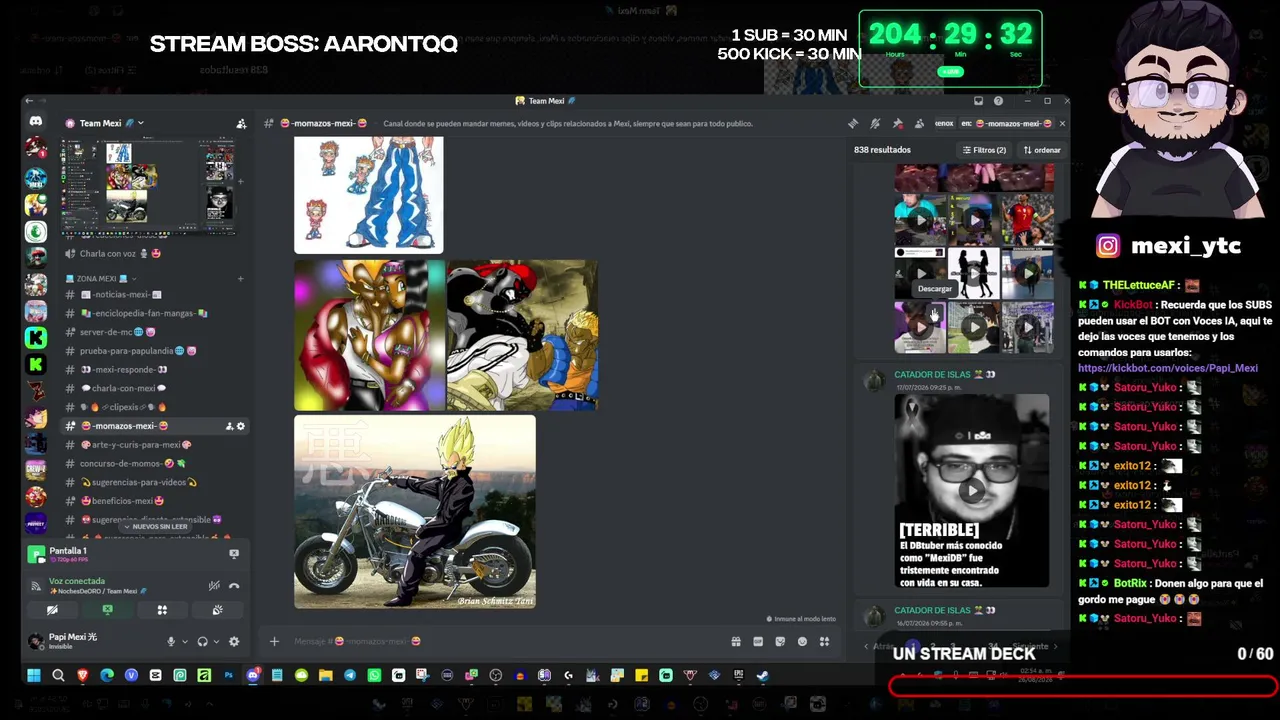Open Discord inbox icon in title bar
The image size is (1280, 720).
coord(978,101)
